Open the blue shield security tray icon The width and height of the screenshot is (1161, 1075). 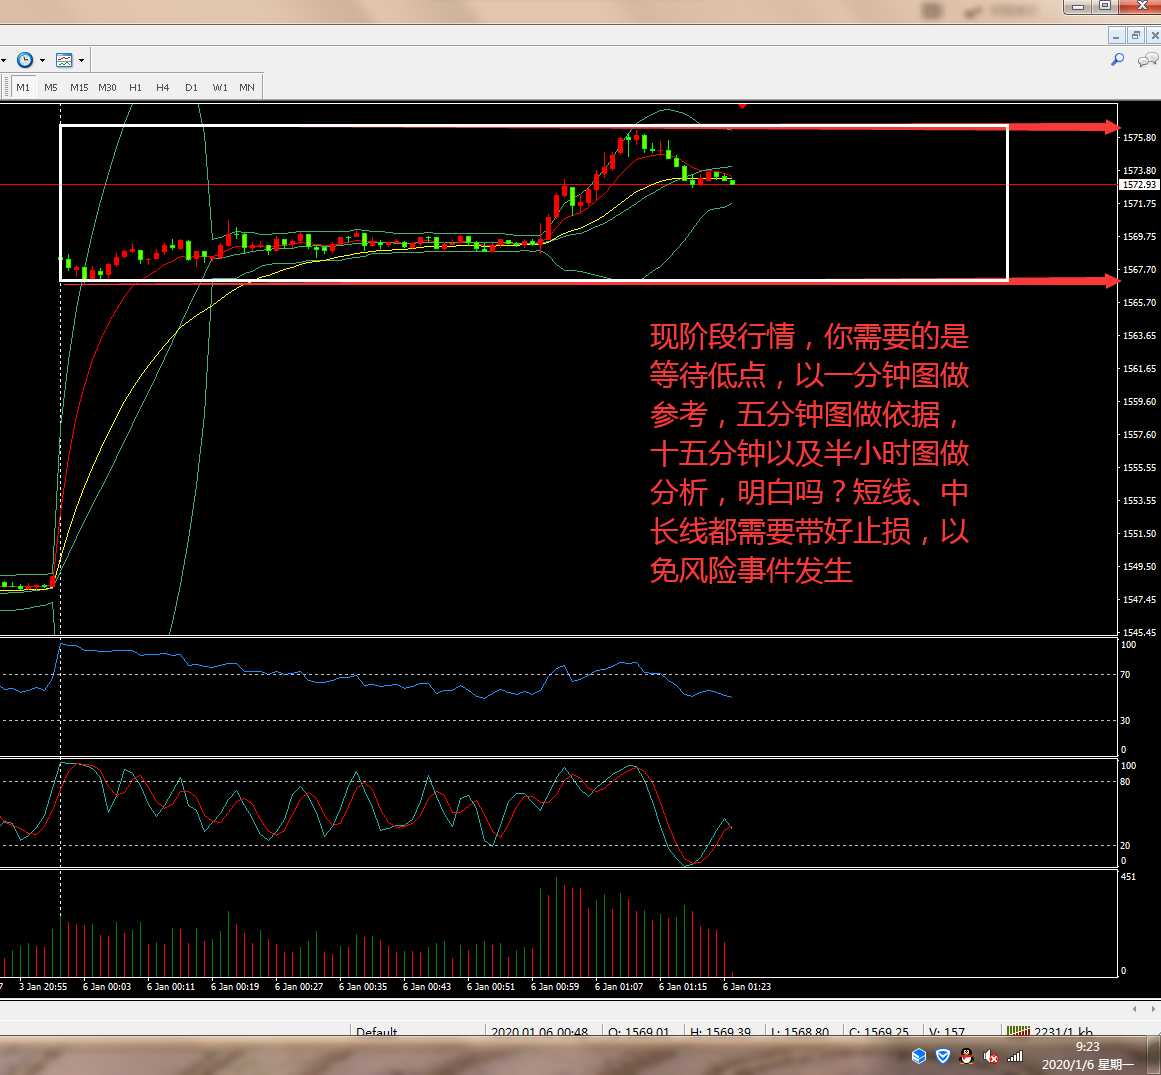[942, 1056]
